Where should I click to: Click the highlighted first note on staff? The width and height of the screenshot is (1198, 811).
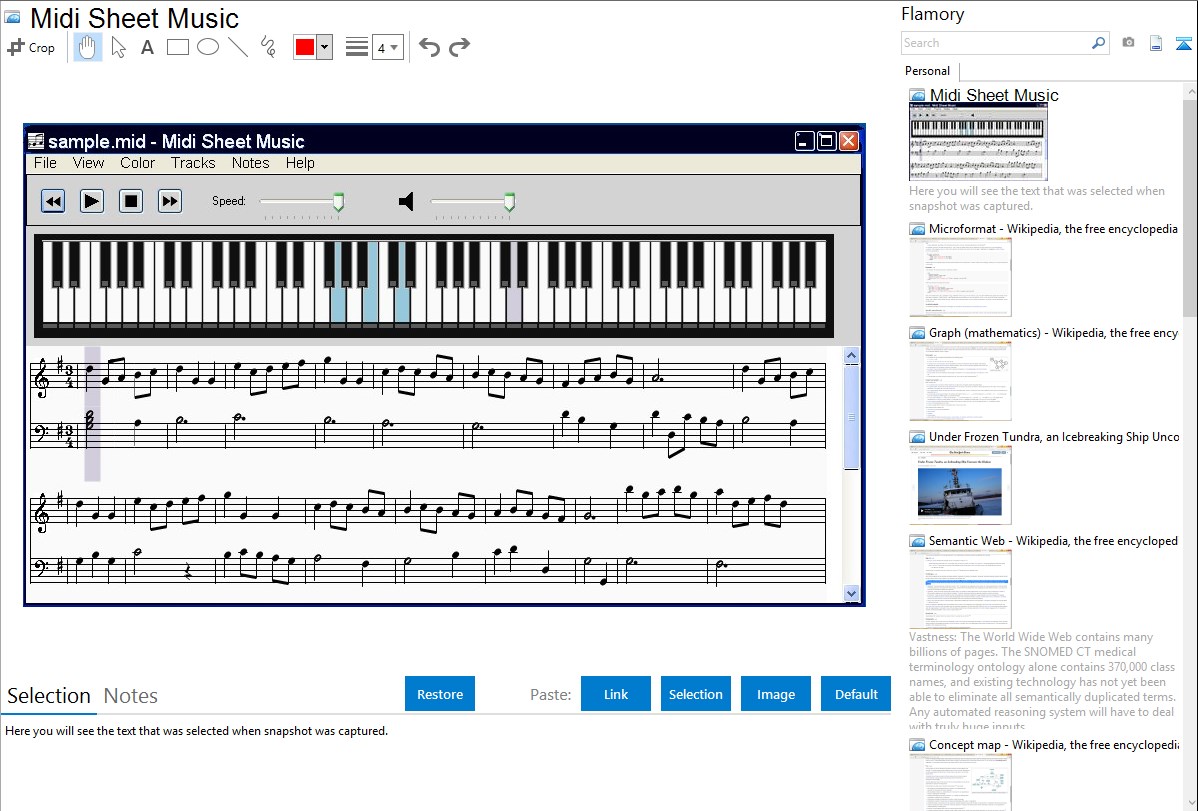pos(90,370)
